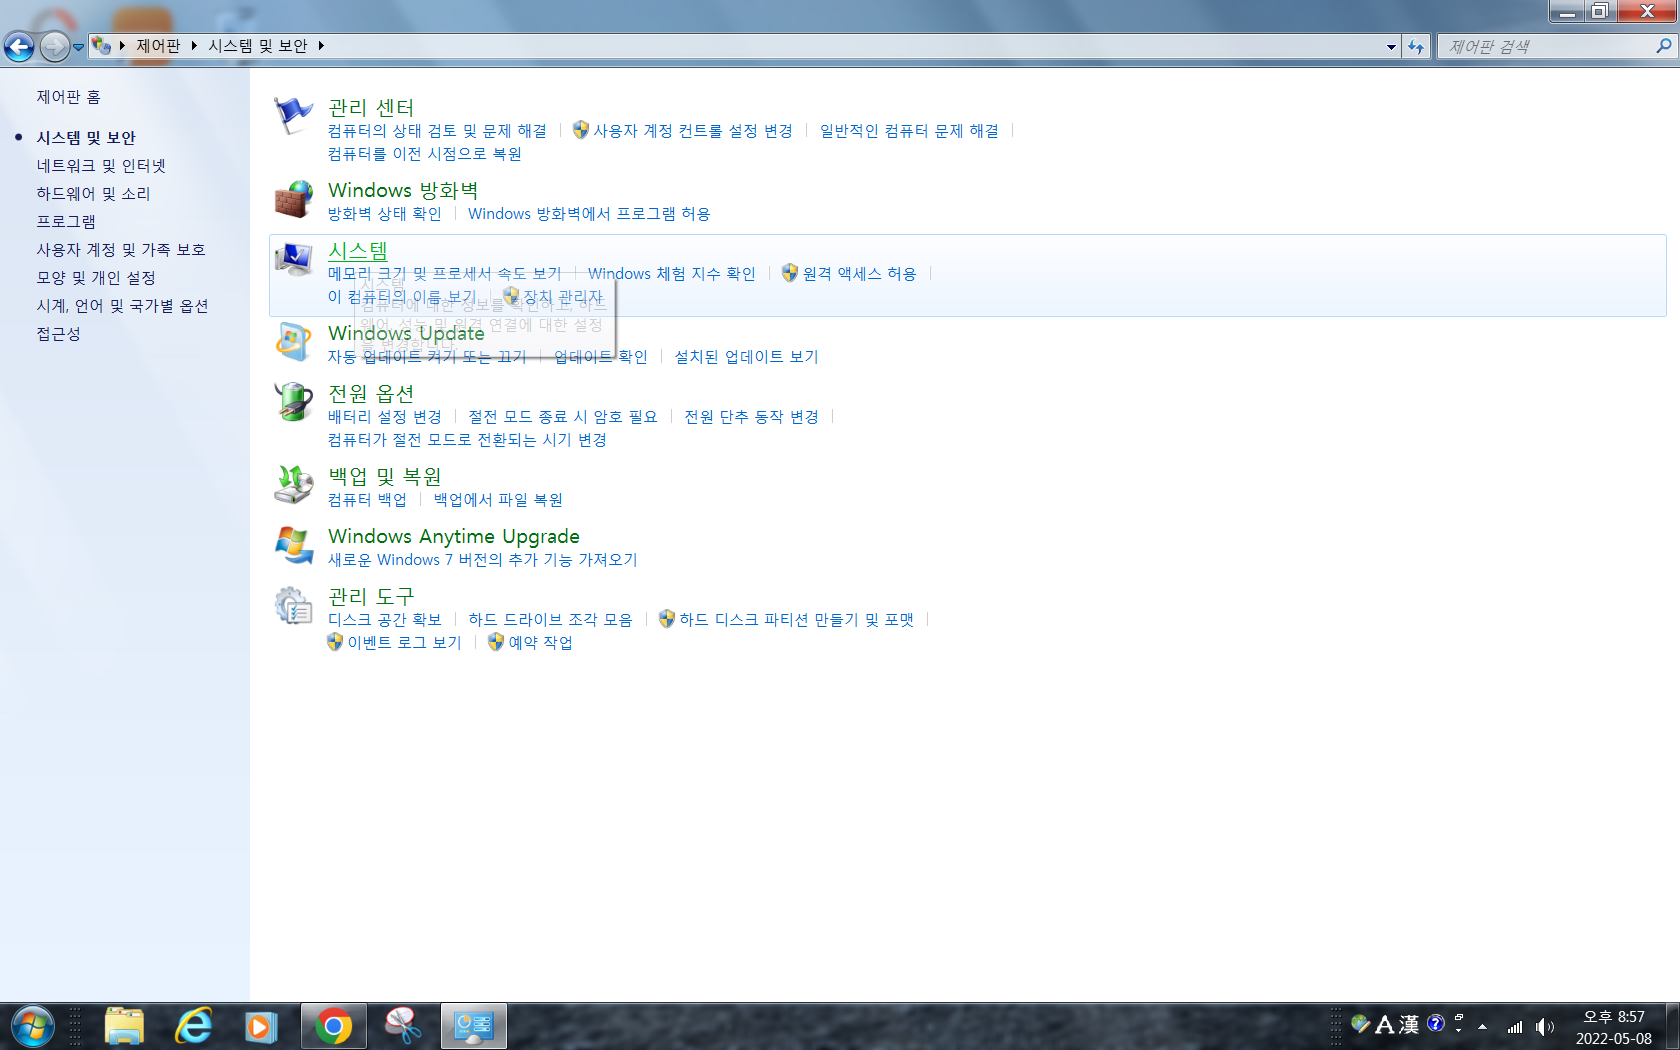Click Control Panel taskbar button
This screenshot has width=1680, height=1050.
tap(474, 1026)
